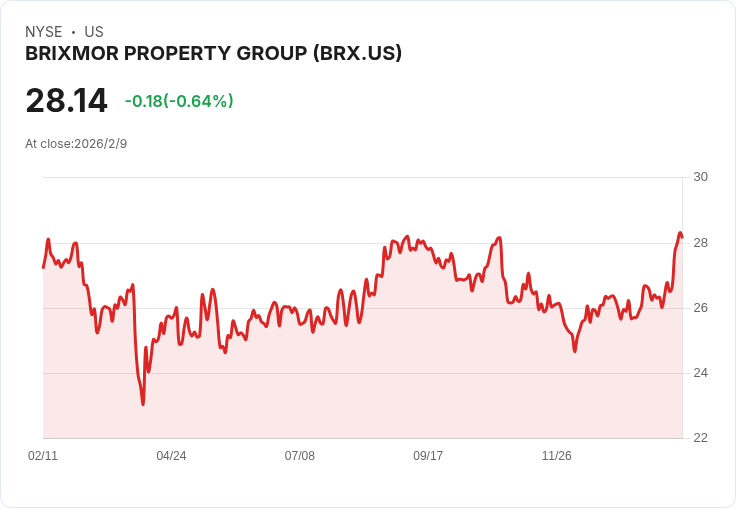The height and width of the screenshot is (508, 736).
Task: Click the 02/11 date axis label
Action: coord(43,456)
